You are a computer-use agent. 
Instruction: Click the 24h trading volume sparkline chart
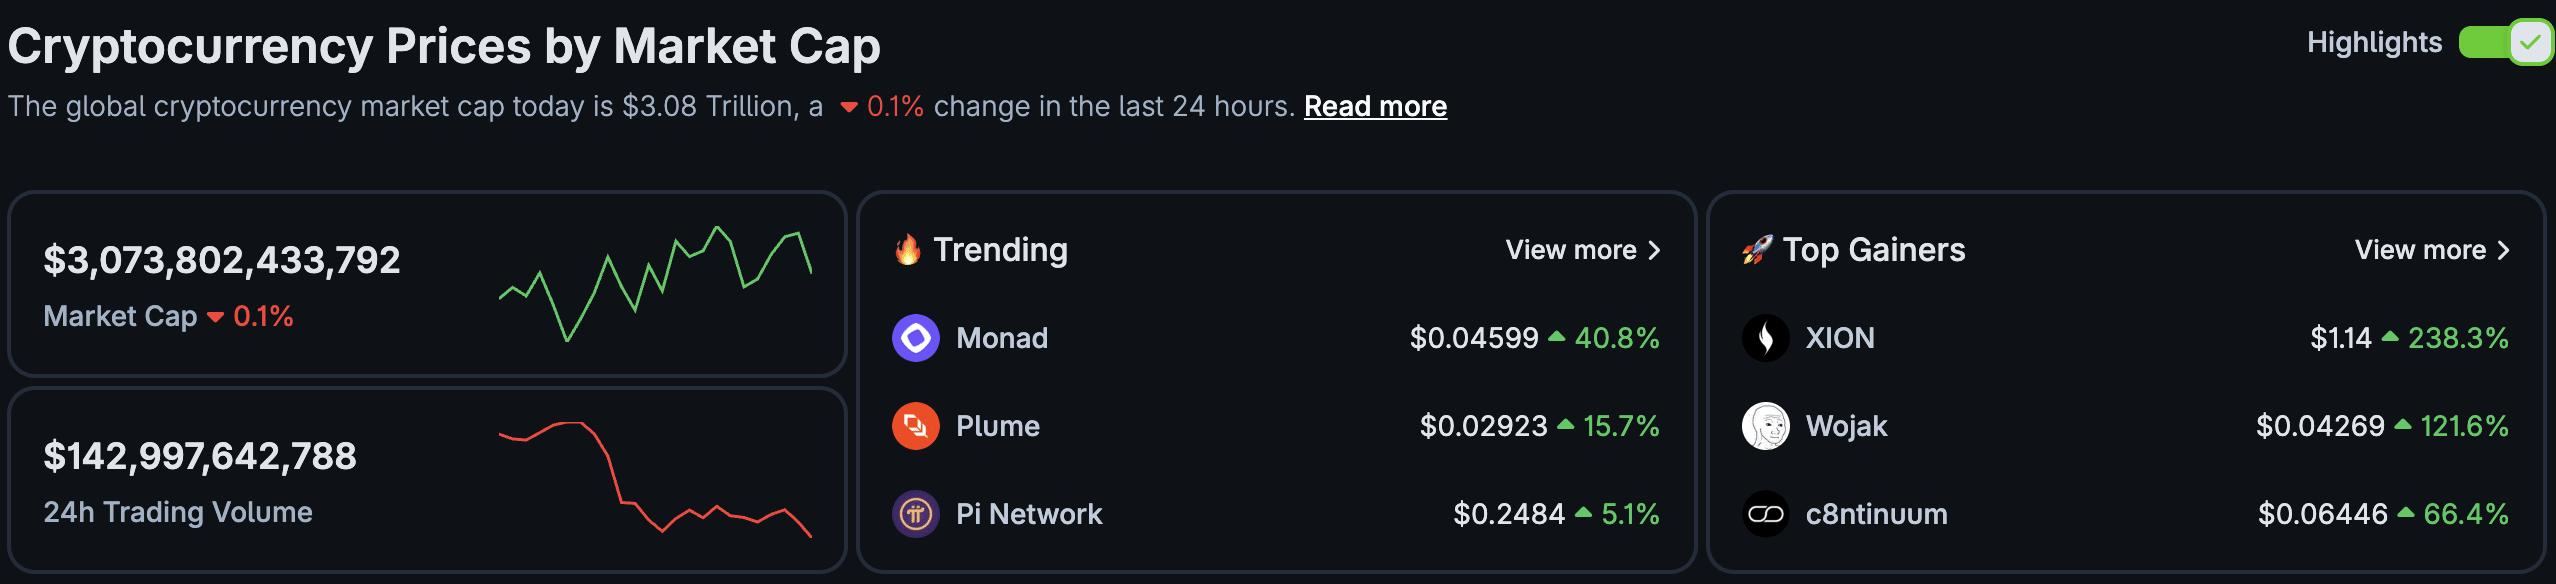tap(655, 478)
